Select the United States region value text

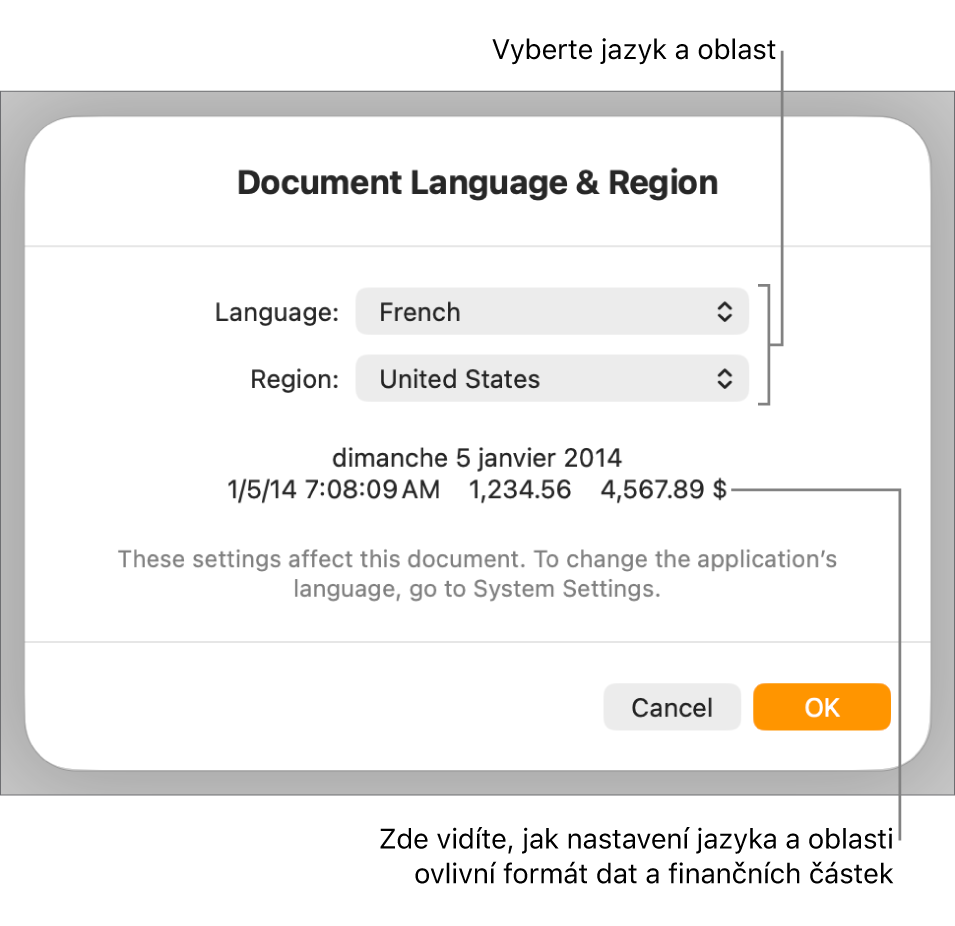pos(459,379)
